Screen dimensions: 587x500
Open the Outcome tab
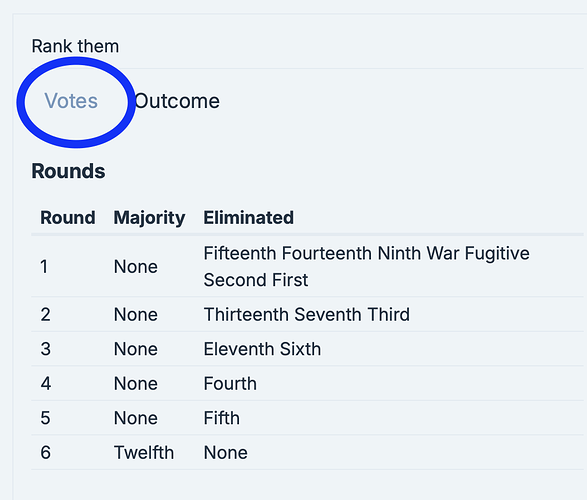click(177, 101)
